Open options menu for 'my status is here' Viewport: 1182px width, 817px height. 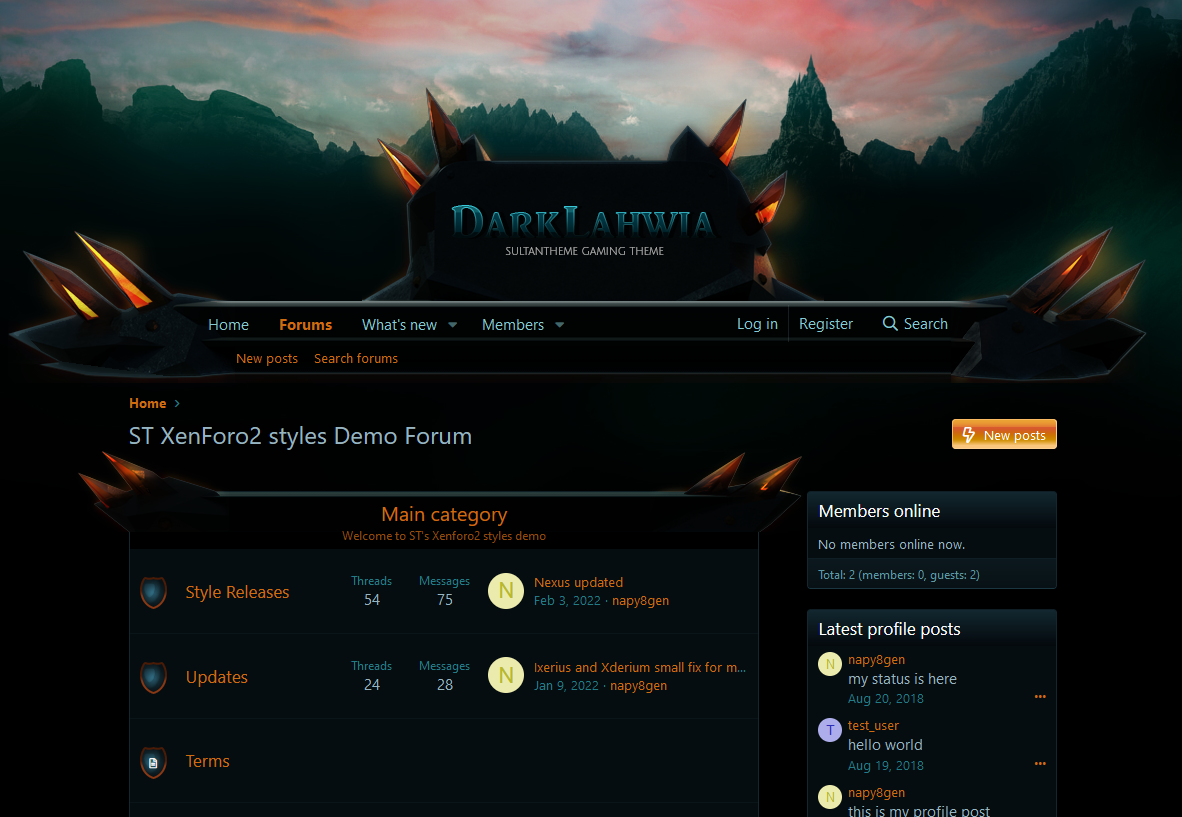[1040, 697]
